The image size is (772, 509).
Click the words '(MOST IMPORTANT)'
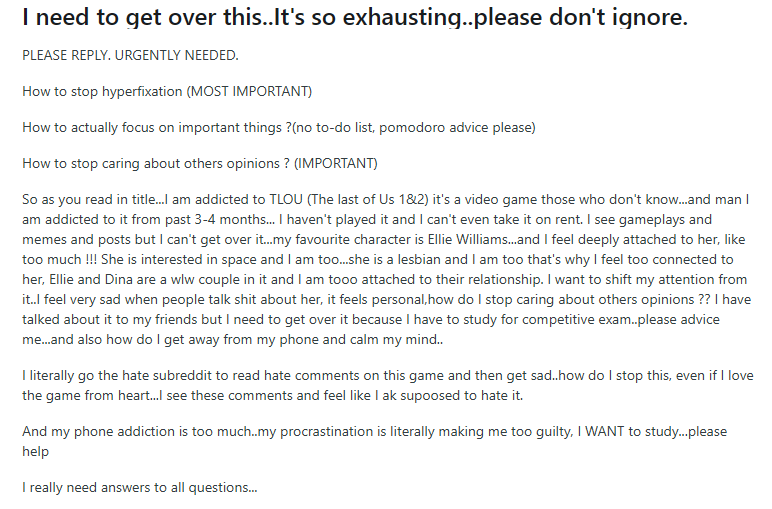point(249,92)
